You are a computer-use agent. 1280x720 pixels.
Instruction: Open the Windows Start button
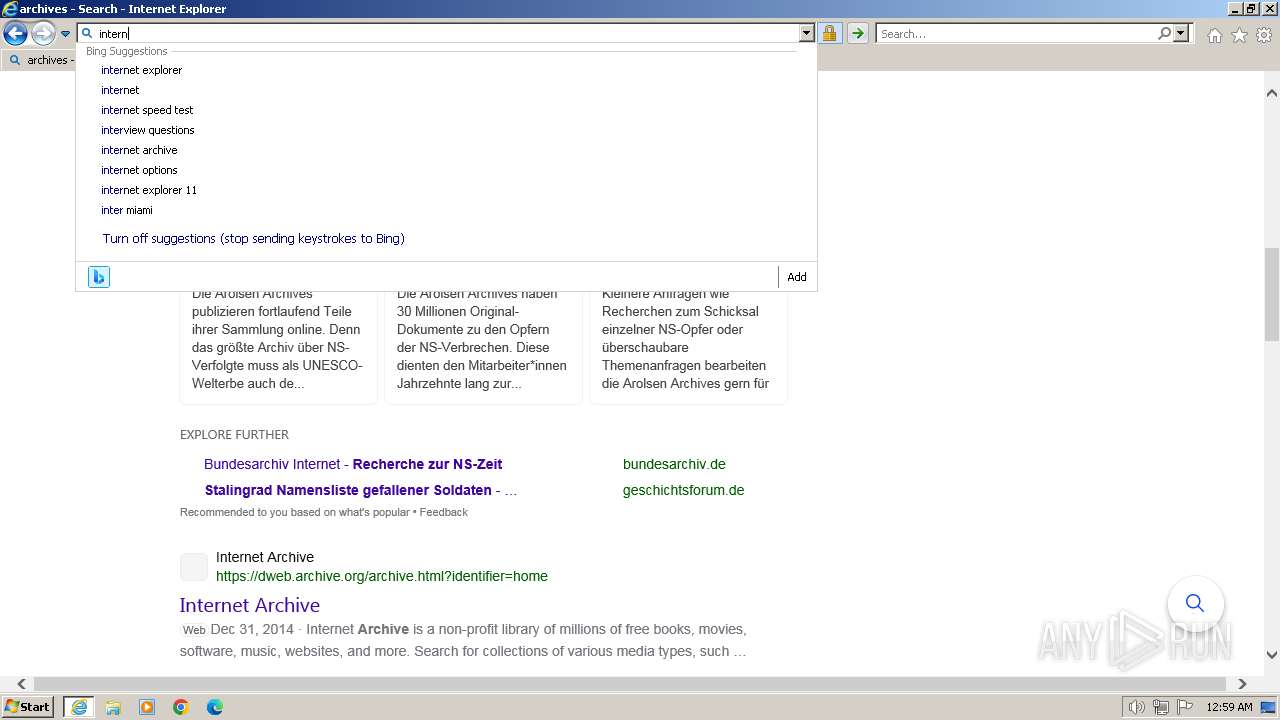click(28, 706)
